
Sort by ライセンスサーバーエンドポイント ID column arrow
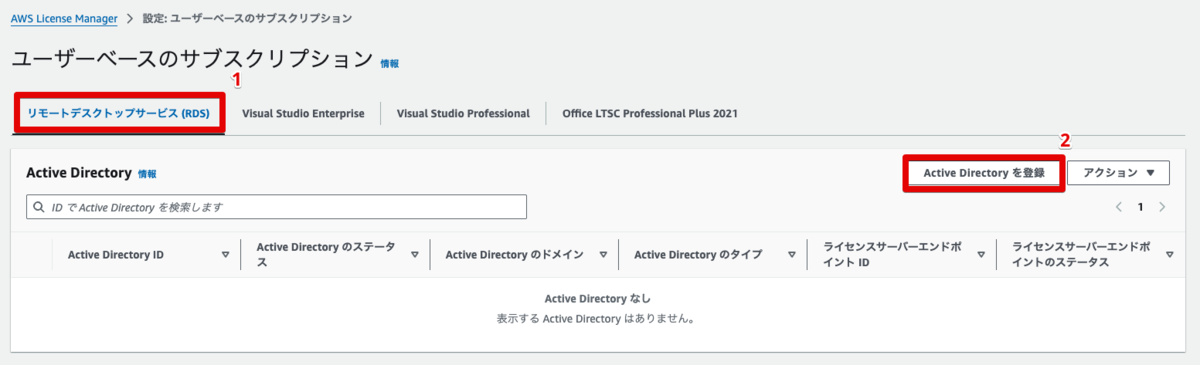coord(981,254)
